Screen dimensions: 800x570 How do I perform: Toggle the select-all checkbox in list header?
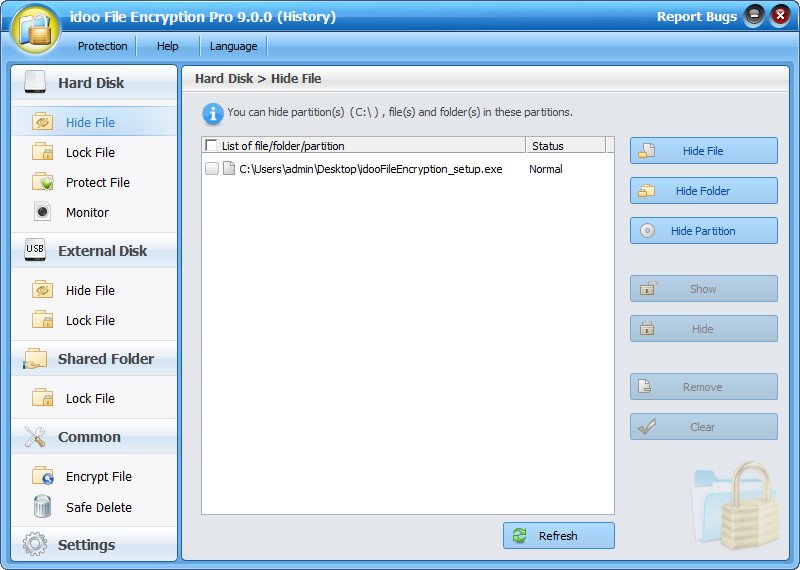pos(211,145)
